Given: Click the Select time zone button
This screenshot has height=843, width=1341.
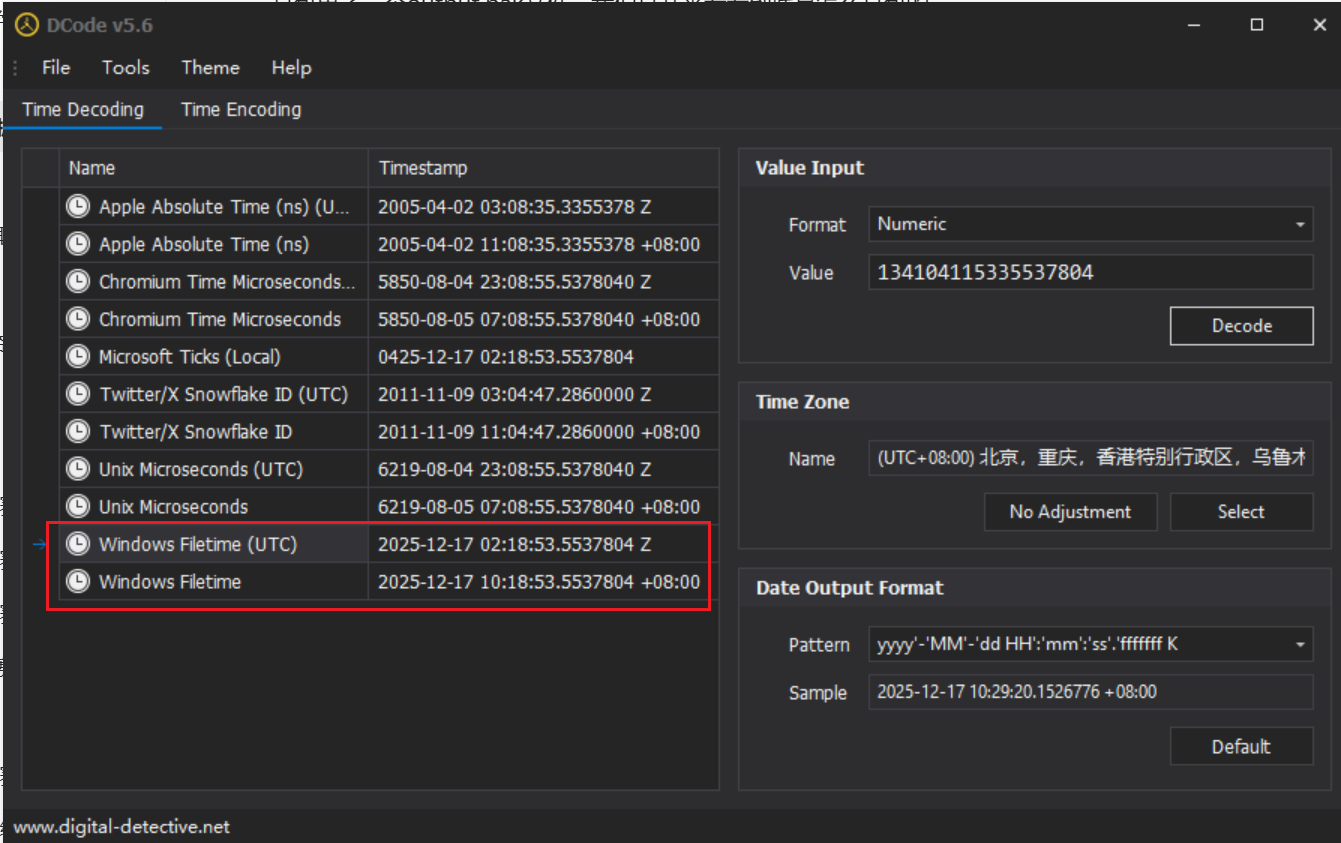Looking at the screenshot, I should (1241, 512).
